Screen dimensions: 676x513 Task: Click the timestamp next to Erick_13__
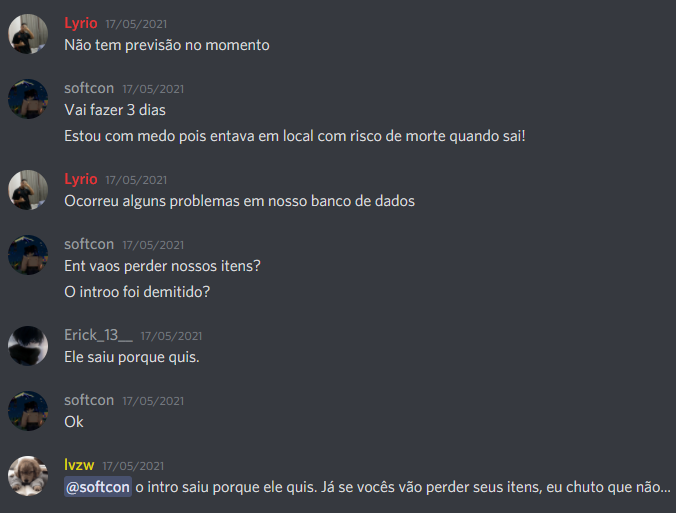(172, 336)
